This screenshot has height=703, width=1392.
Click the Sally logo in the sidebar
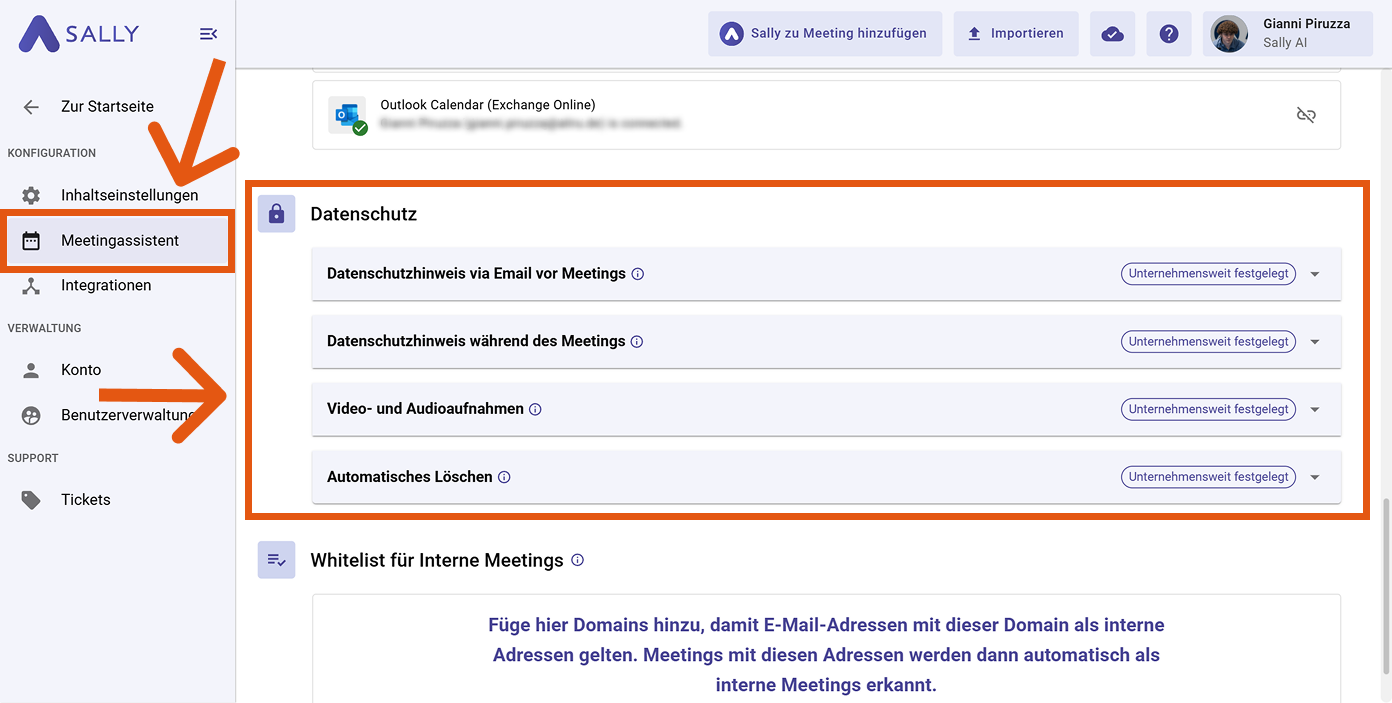coord(79,34)
